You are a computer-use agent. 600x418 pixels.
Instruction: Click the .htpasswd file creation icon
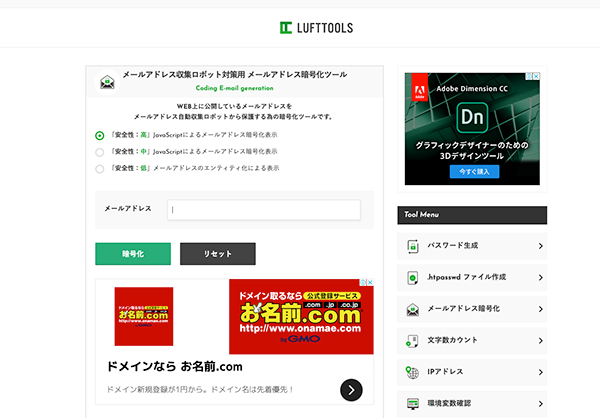412,278
